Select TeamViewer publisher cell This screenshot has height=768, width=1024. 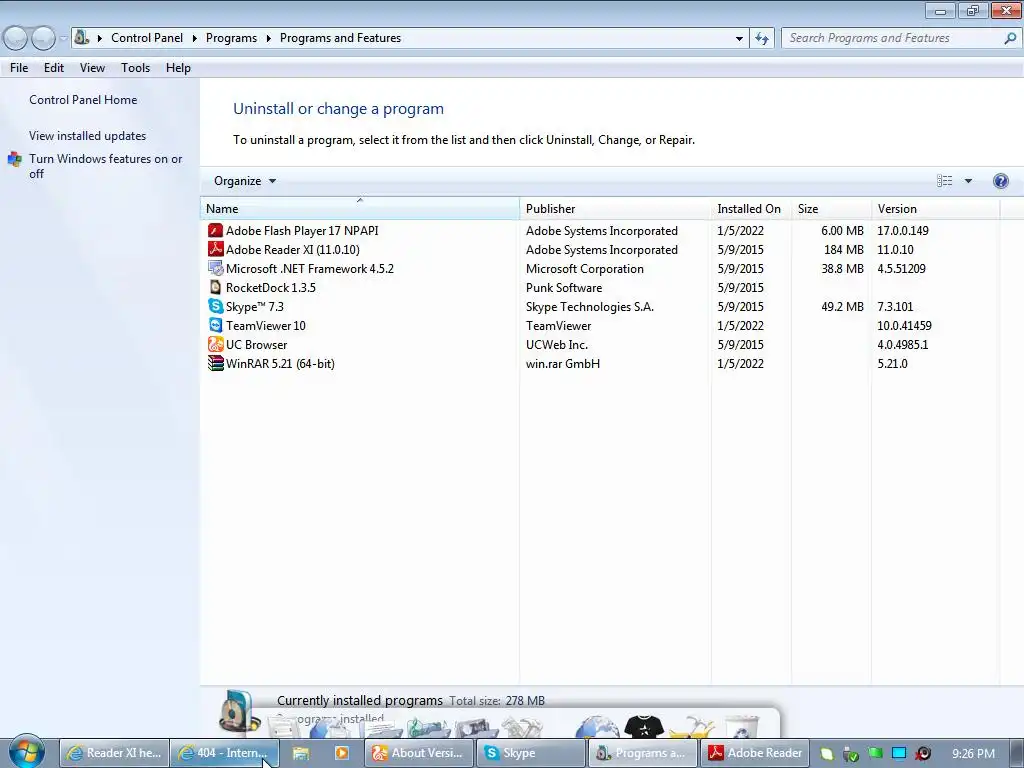click(x=558, y=325)
